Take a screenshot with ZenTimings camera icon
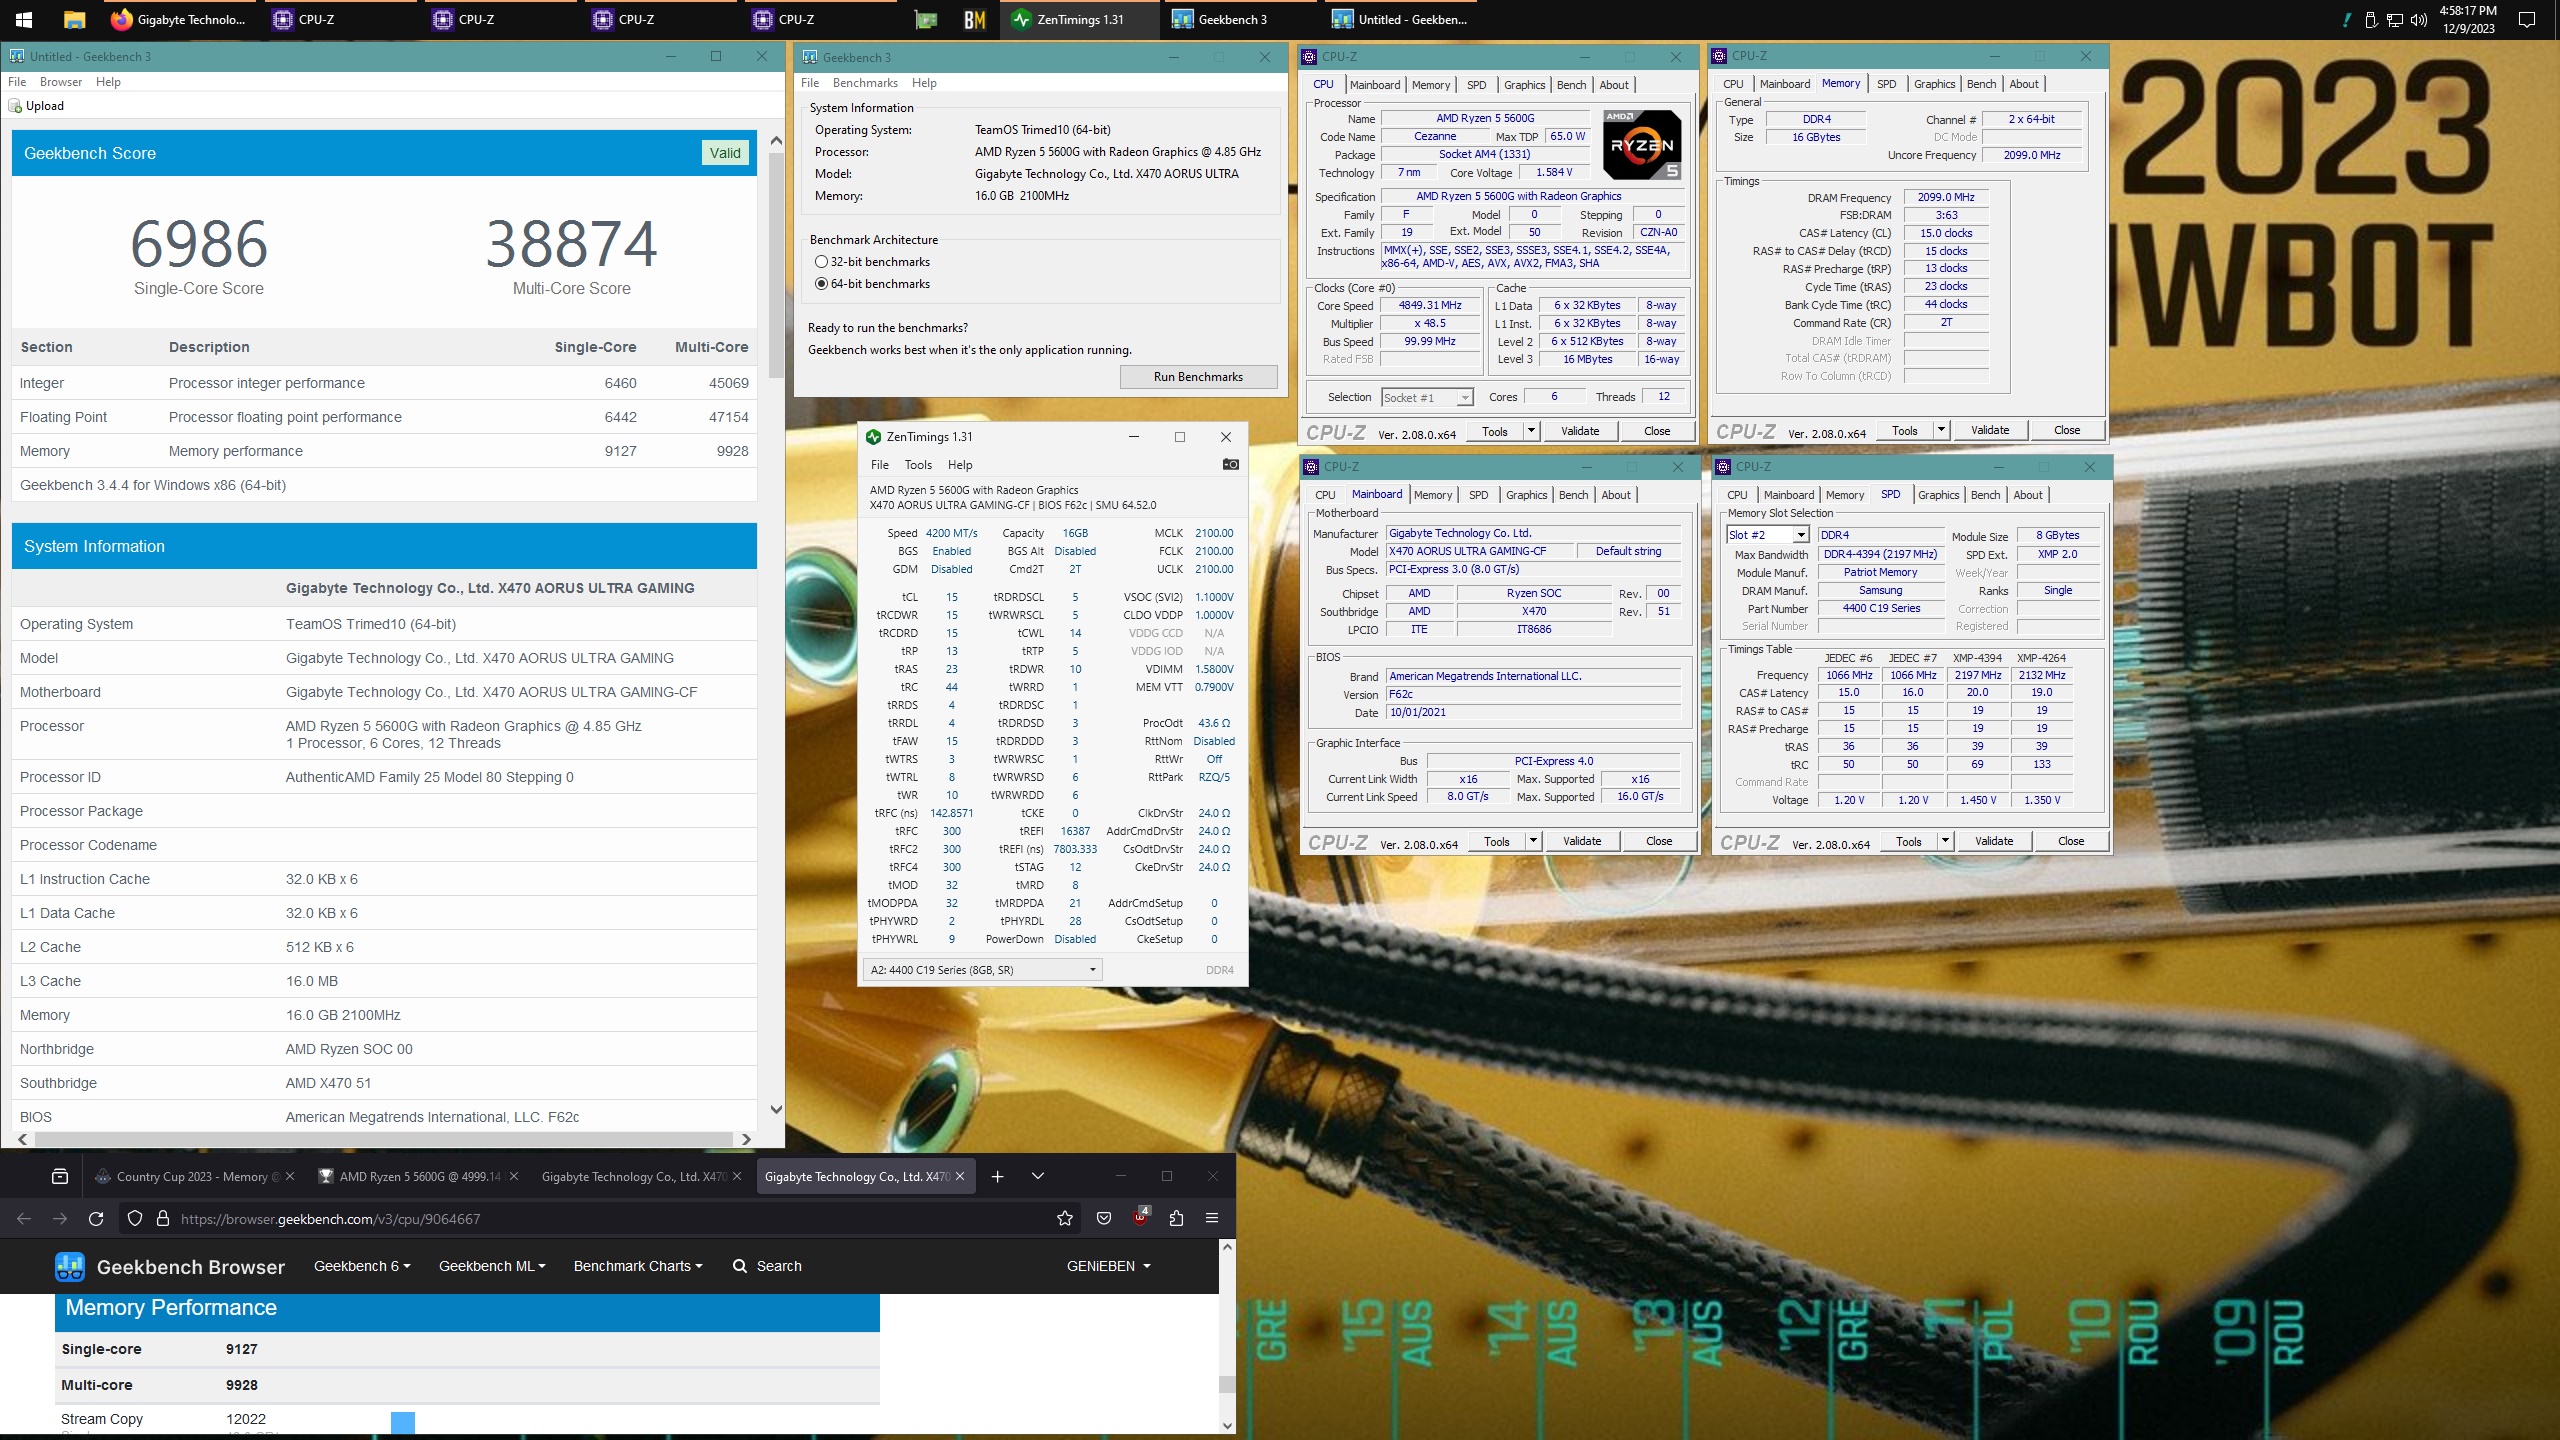Viewport: 2560px width, 1440px height. pos(1230,465)
